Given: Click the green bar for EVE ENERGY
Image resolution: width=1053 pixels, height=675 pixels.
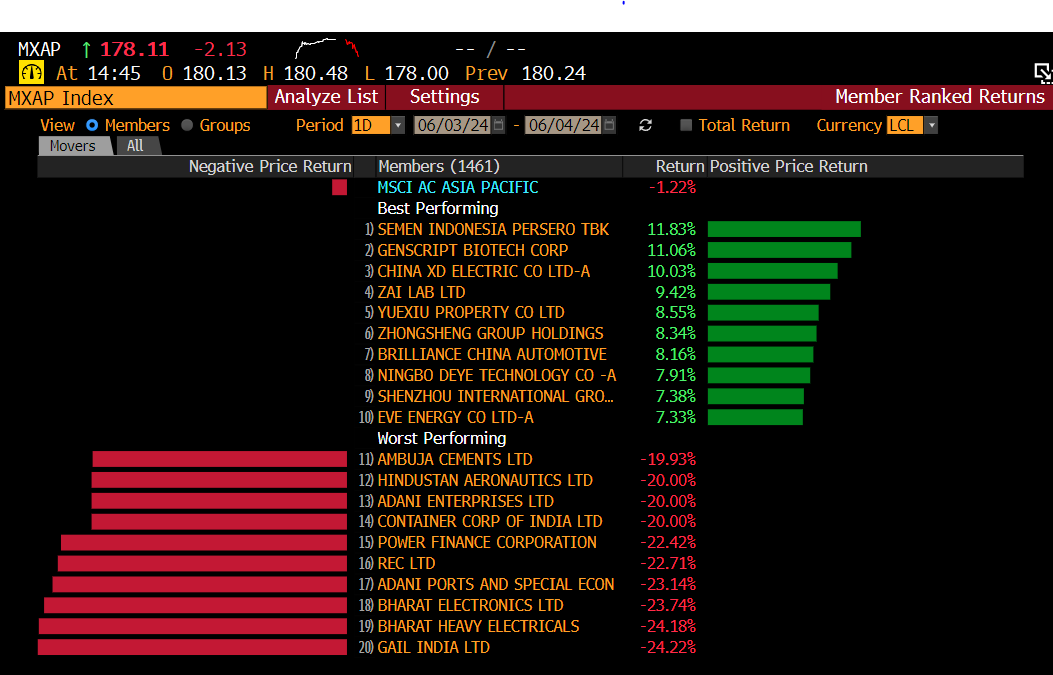Looking at the screenshot, I should pos(755,417).
